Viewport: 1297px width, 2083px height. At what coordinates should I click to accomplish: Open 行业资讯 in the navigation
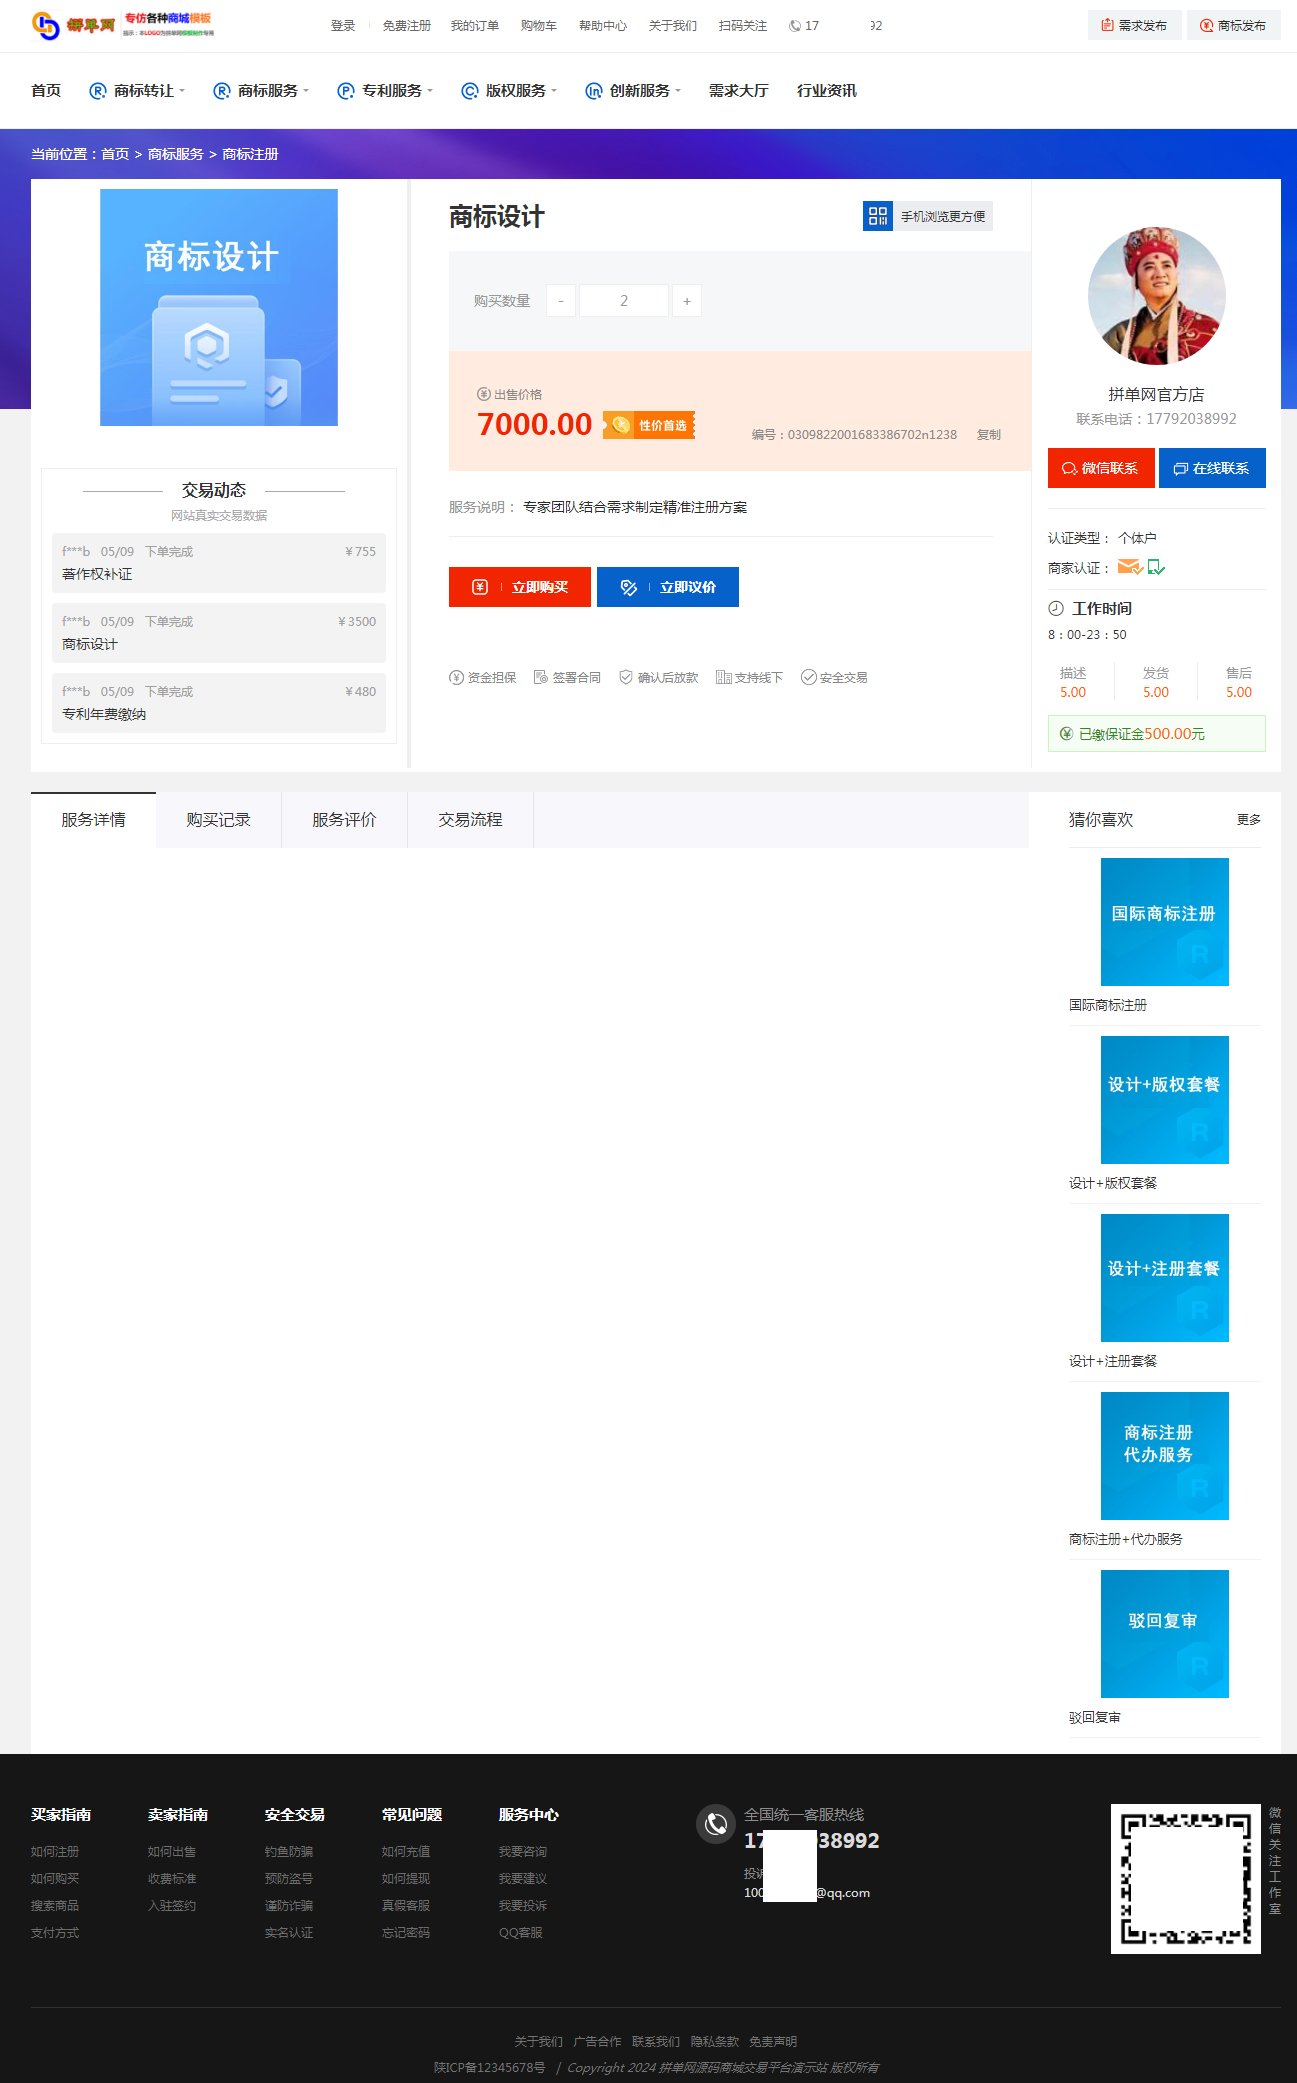(x=827, y=91)
